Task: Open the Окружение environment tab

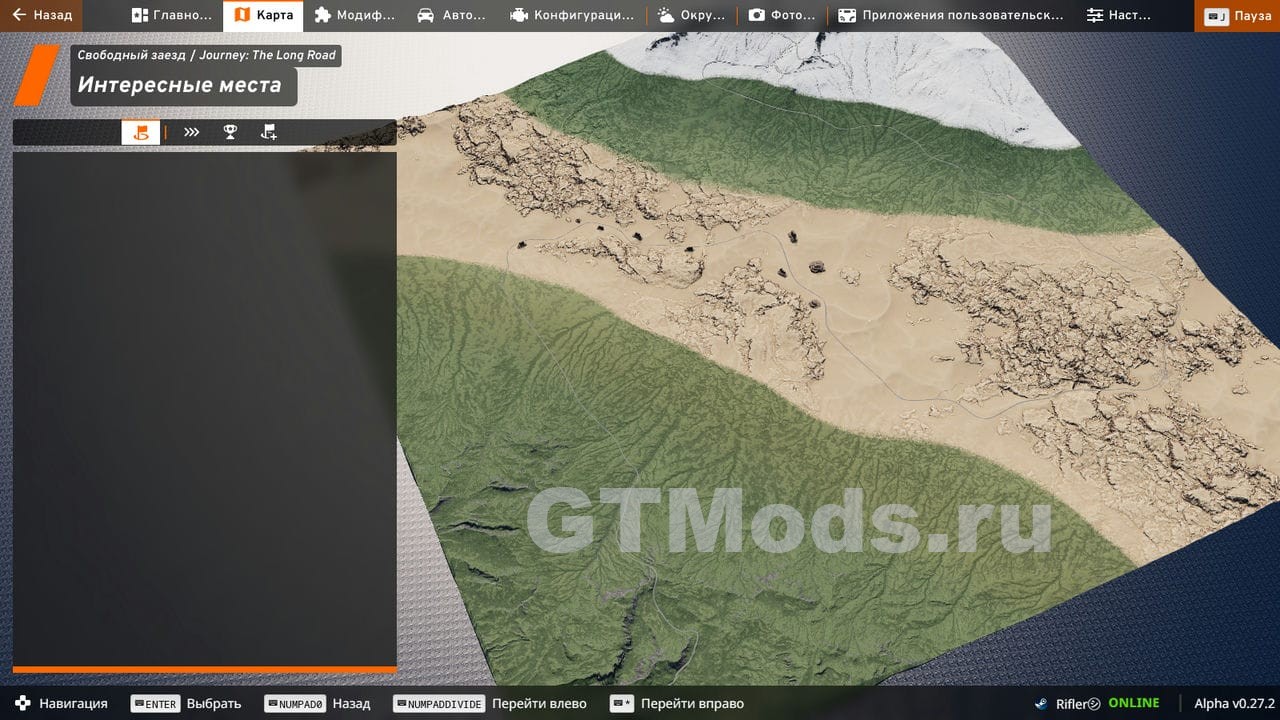Action: [691, 15]
